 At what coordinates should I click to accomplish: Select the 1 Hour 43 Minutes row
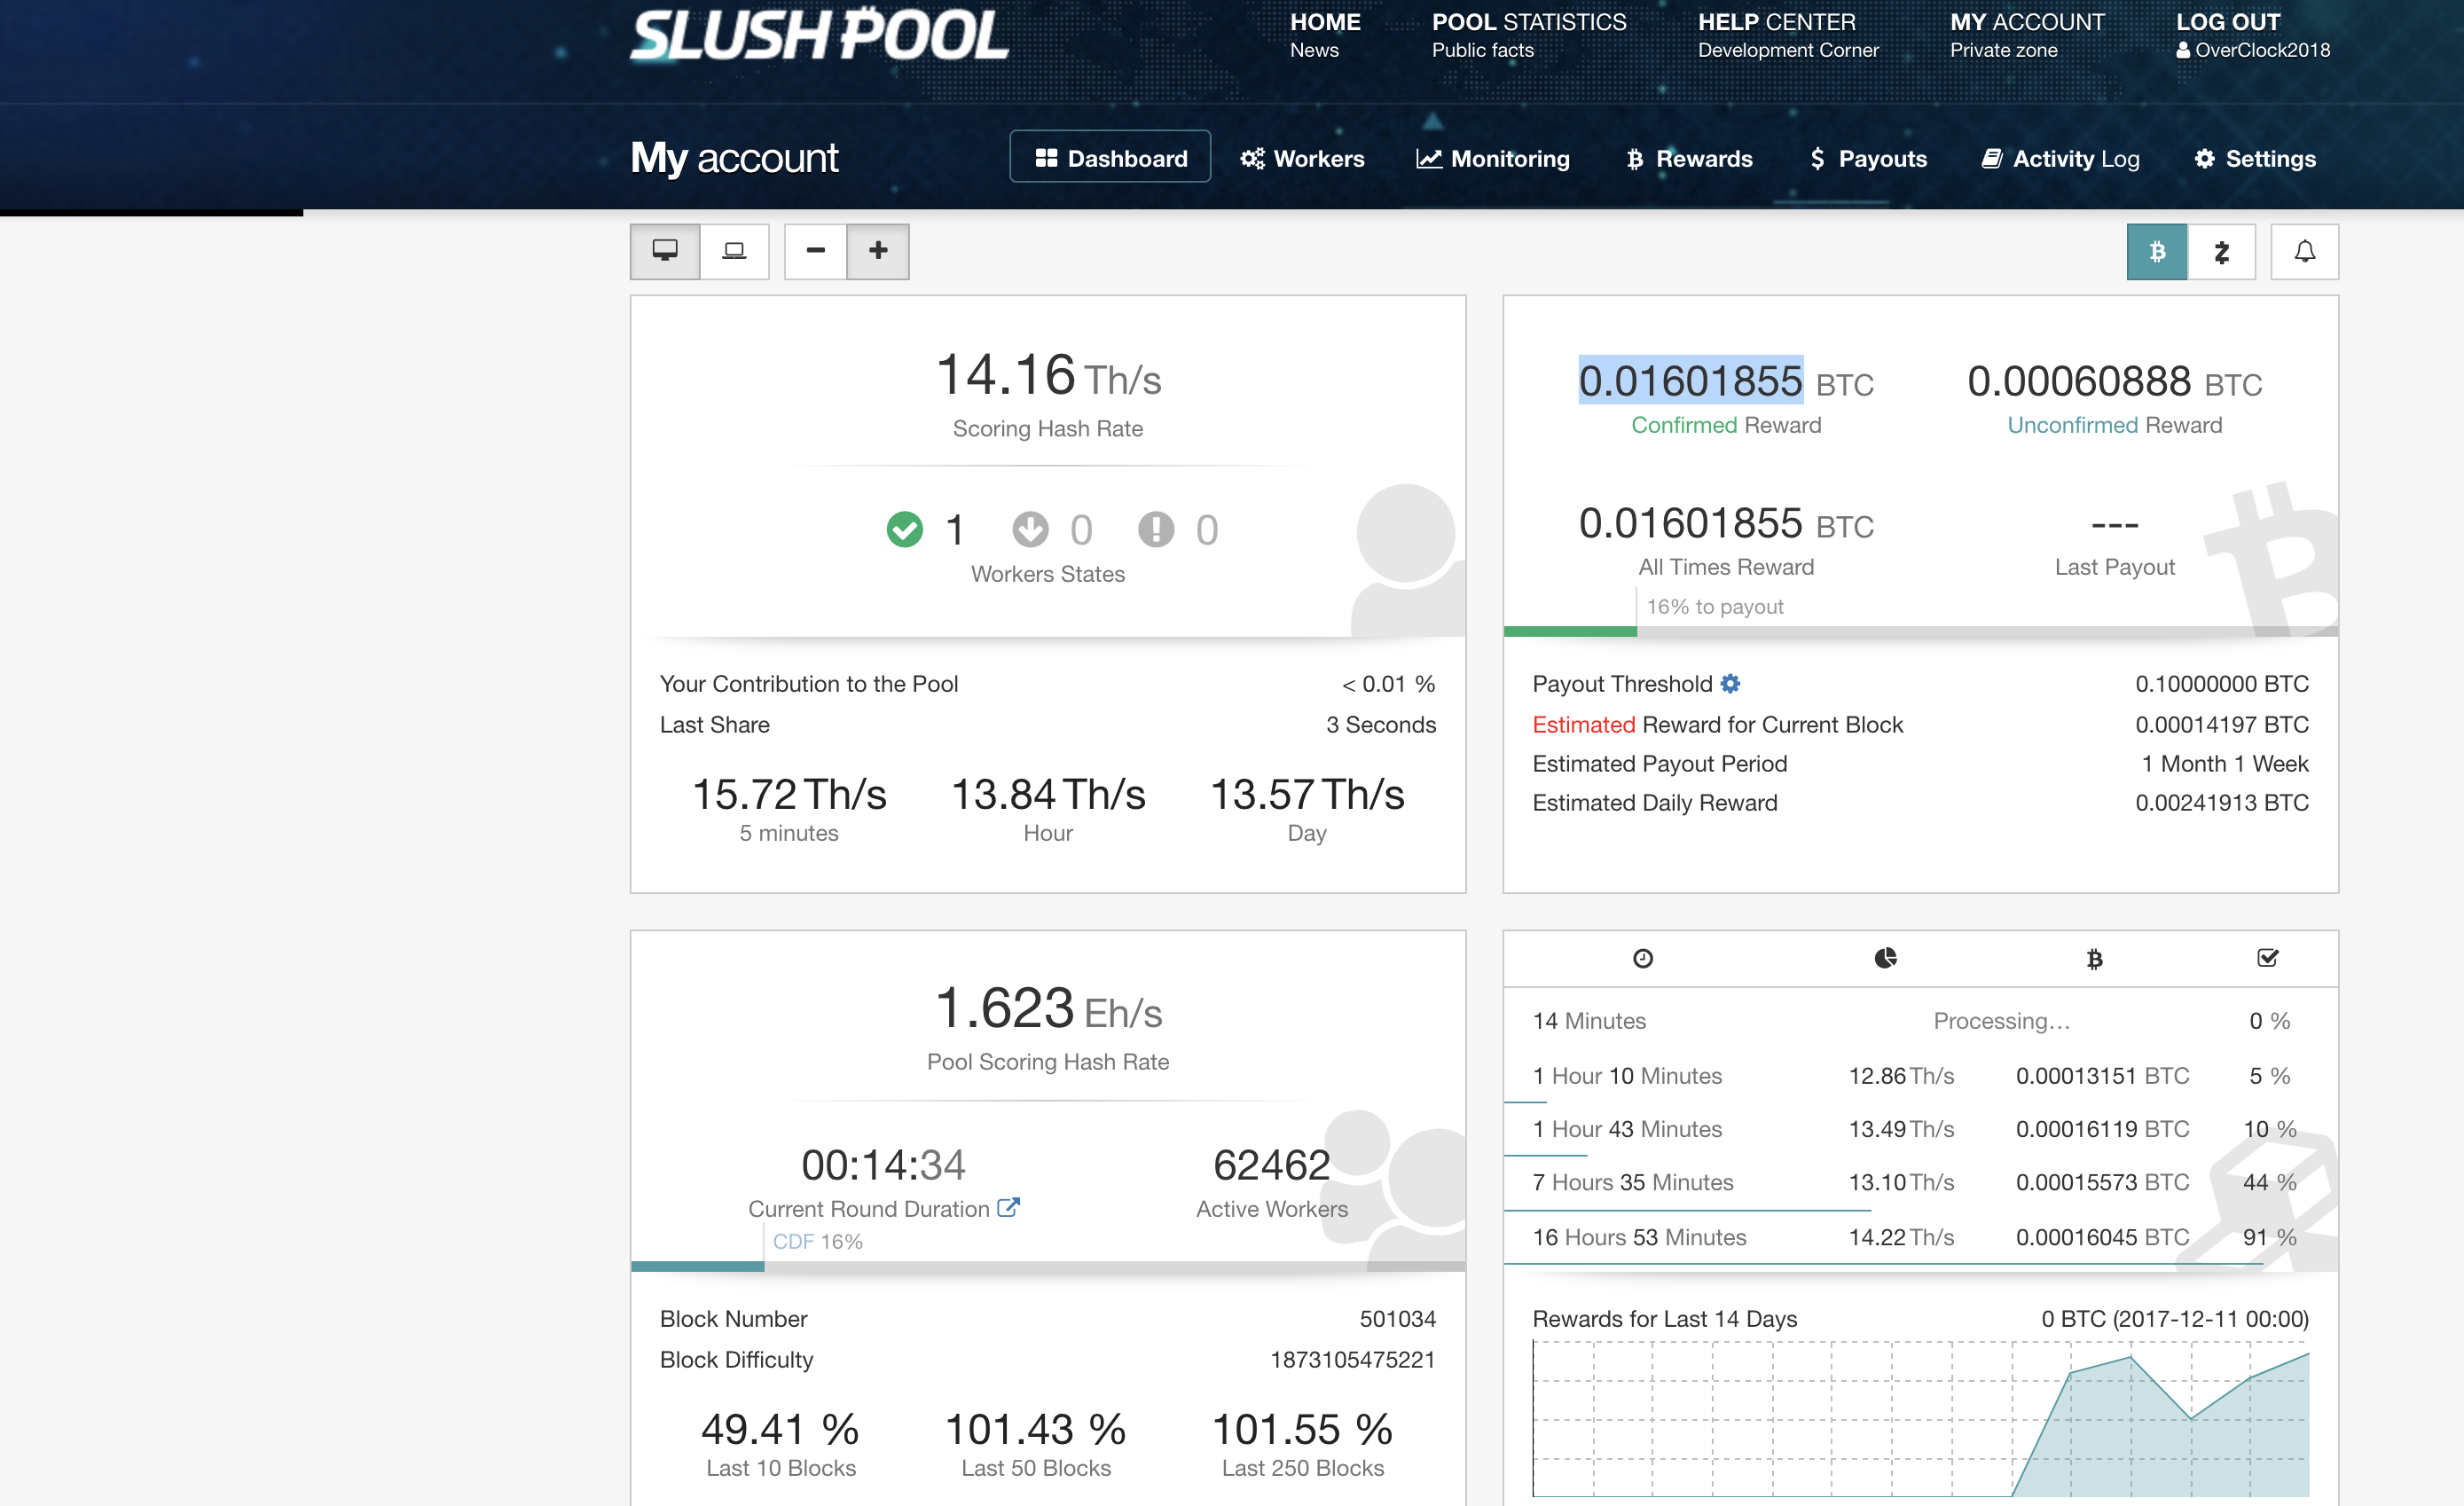click(x=1920, y=1129)
